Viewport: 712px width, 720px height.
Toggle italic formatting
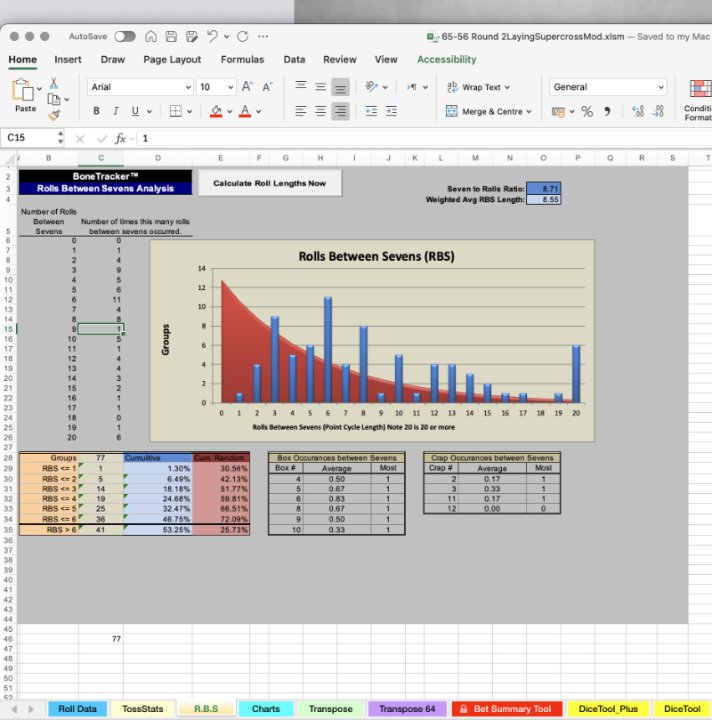point(116,111)
